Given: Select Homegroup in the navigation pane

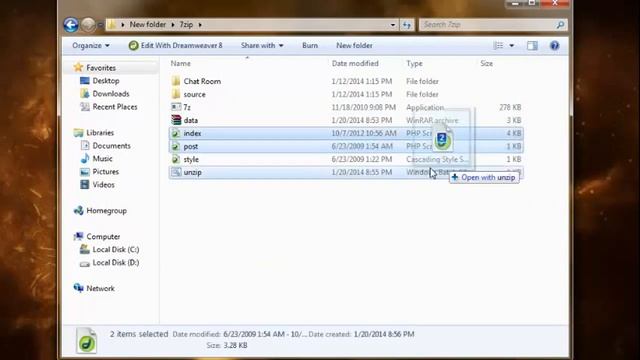Looking at the screenshot, I should click(106, 211).
